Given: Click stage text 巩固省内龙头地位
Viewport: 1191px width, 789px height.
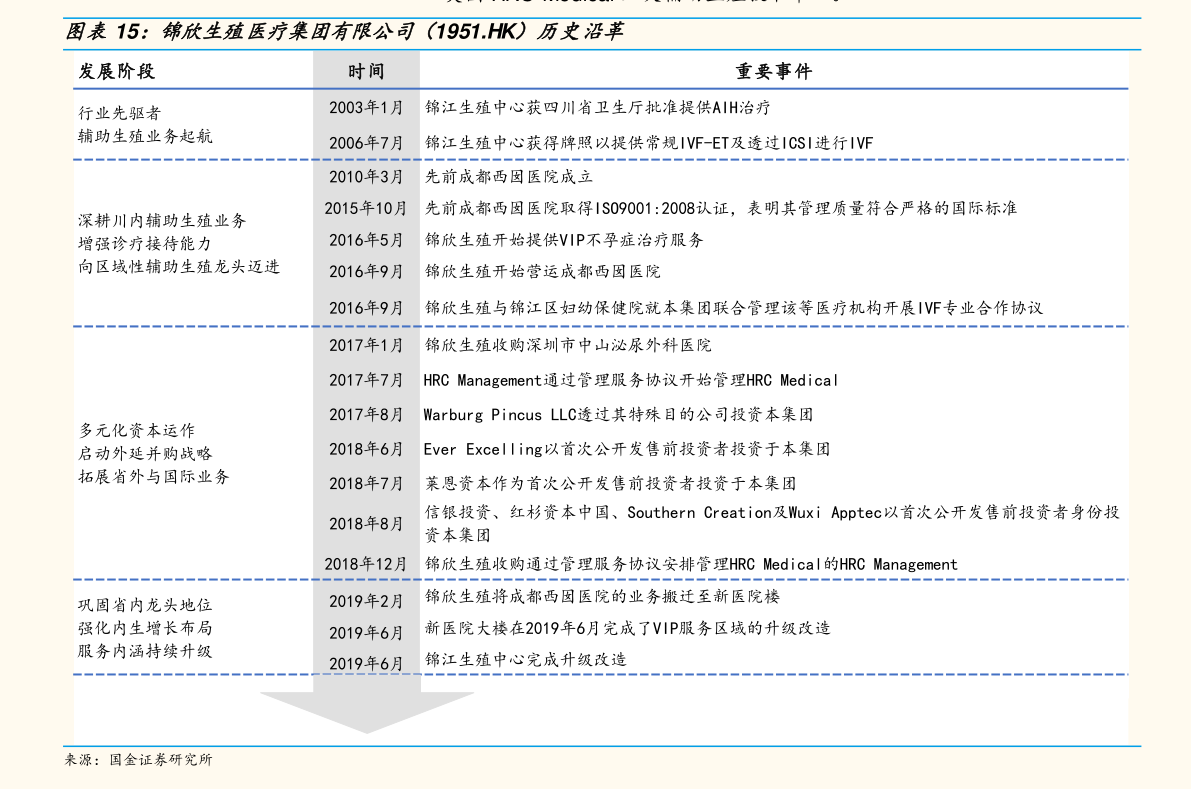Looking at the screenshot, I should pyautogui.click(x=145, y=605).
